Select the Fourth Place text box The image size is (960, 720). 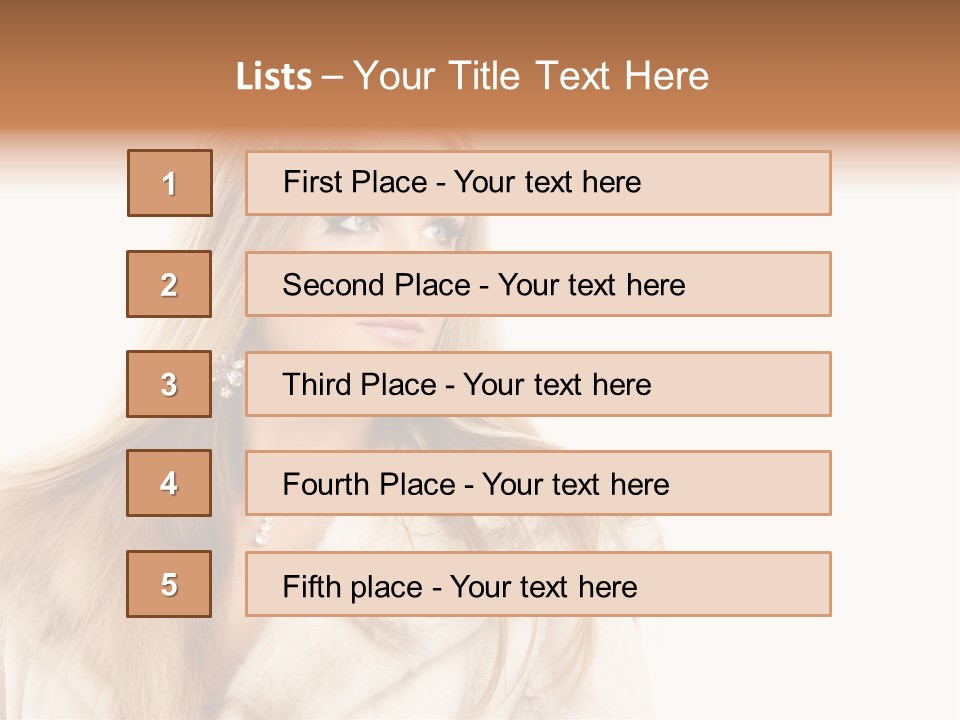538,483
